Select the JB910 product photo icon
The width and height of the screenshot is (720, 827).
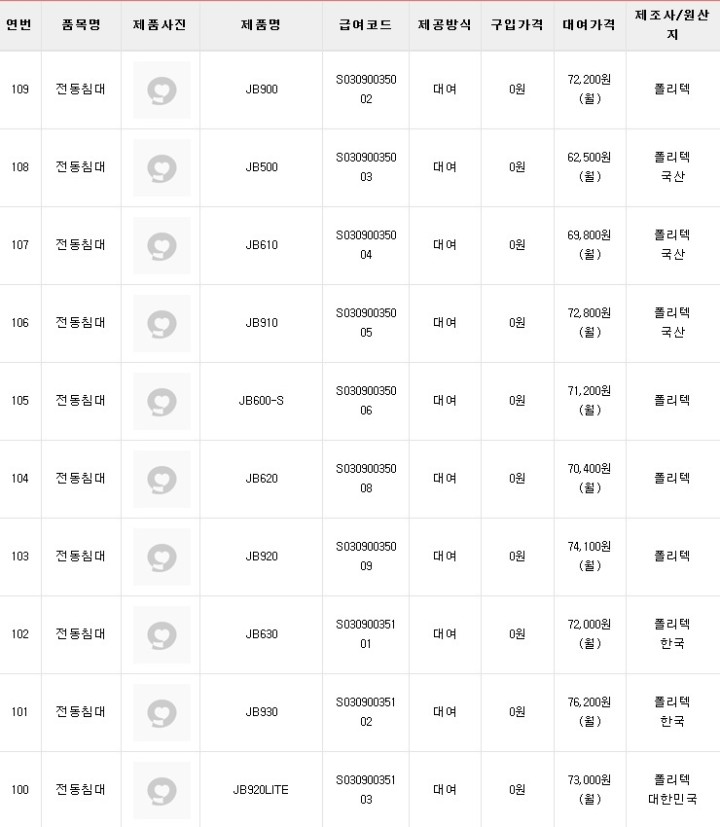(x=161, y=323)
